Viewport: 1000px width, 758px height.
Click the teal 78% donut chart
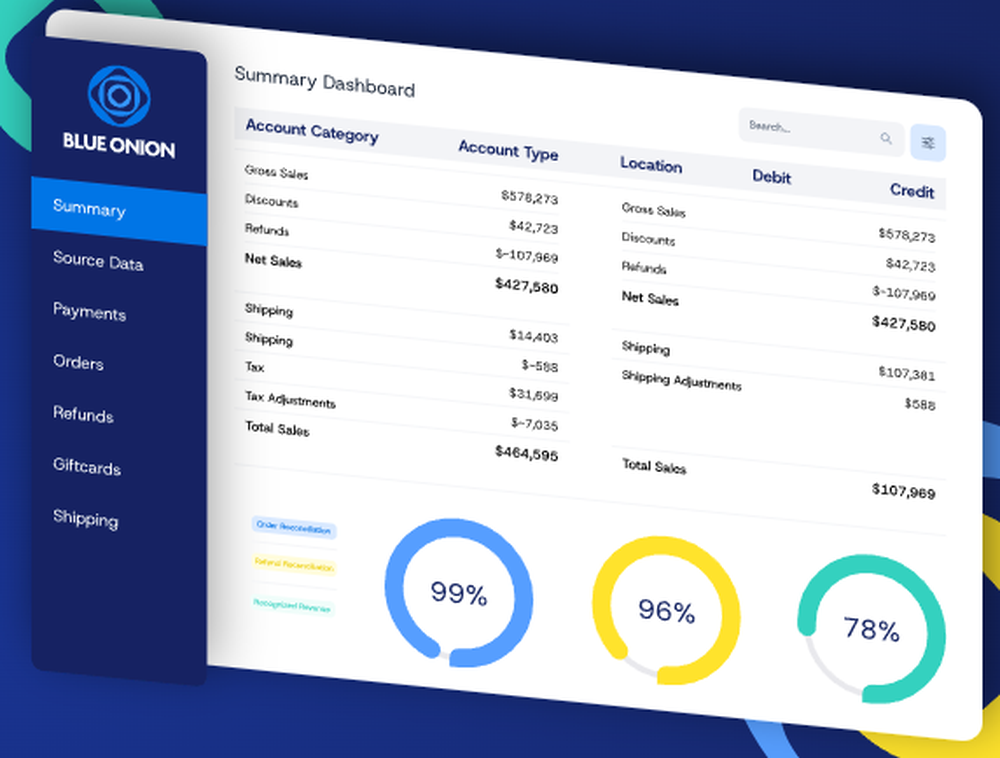(871, 629)
